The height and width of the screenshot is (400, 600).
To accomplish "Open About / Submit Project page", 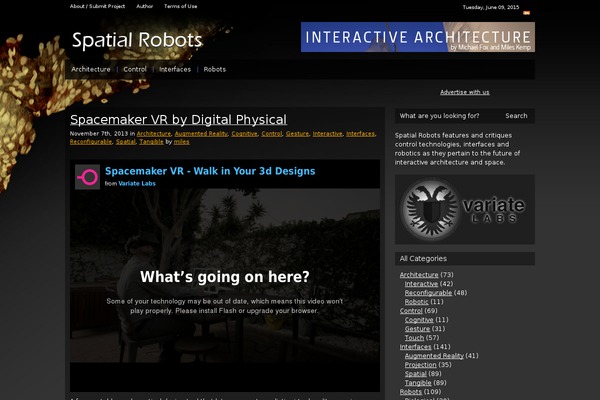I will point(97,6).
